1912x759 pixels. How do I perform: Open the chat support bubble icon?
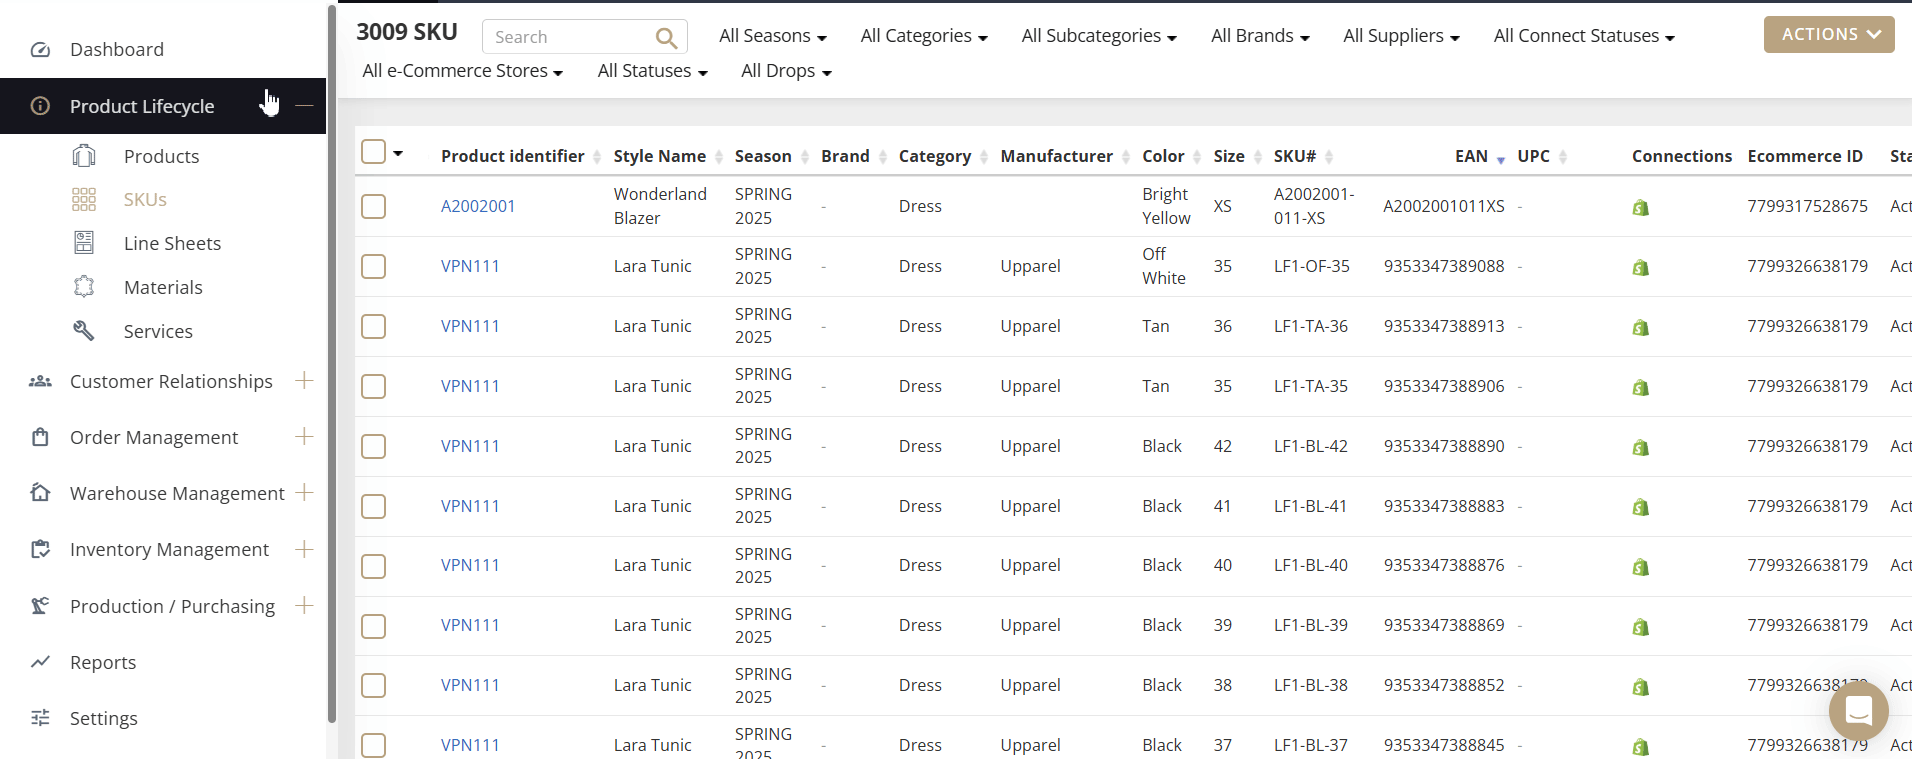pos(1858,711)
